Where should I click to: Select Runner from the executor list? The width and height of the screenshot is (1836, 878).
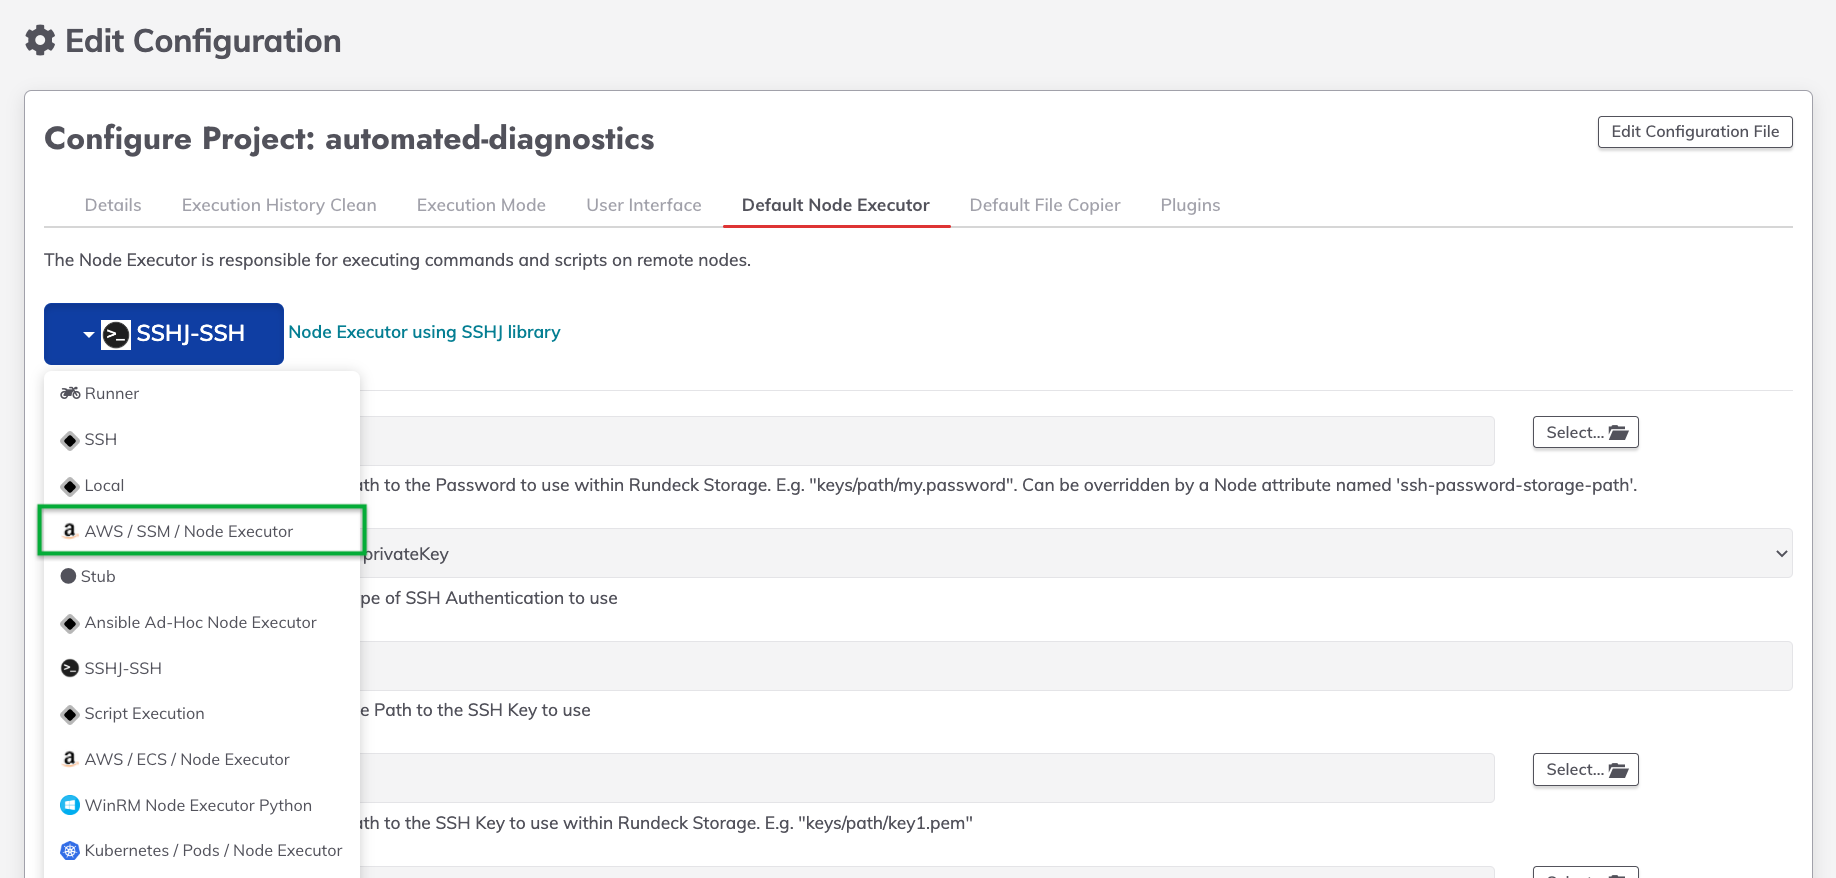tap(202, 393)
